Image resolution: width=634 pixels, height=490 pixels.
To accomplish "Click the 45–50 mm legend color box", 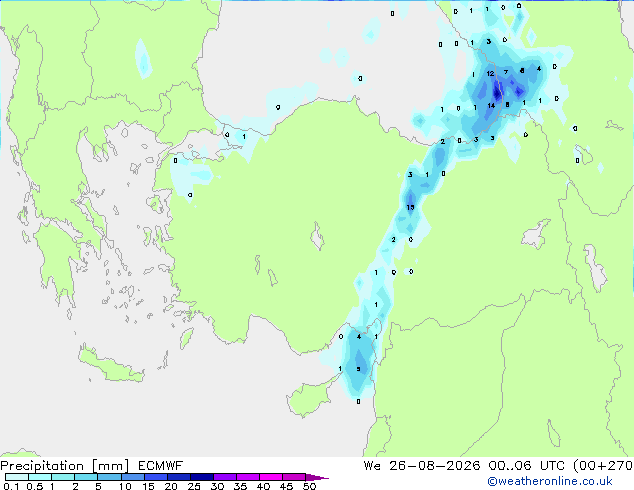I will [x=294, y=477].
